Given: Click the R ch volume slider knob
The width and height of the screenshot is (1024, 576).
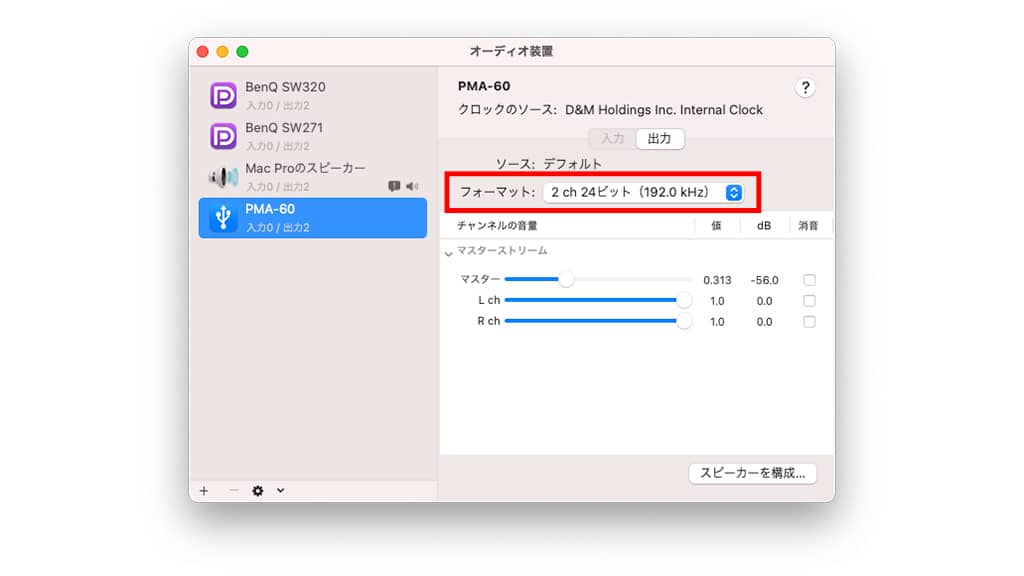Looking at the screenshot, I should pos(684,321).
